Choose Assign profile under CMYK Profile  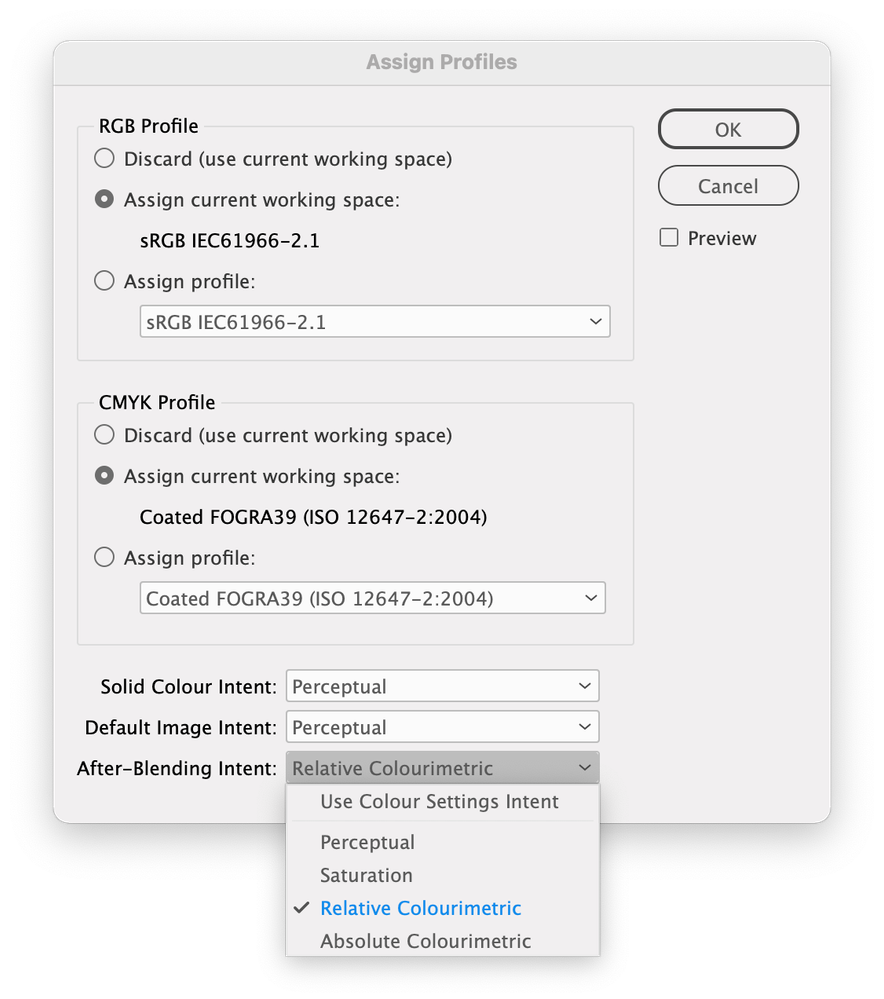tap(104, 557)
